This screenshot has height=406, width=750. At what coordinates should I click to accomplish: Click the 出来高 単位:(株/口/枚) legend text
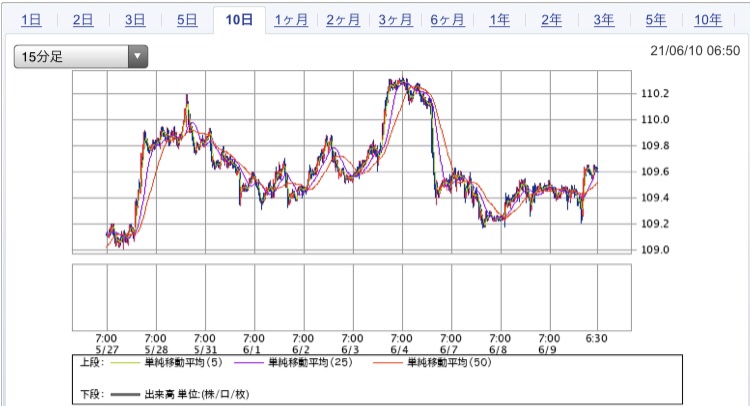pos(197,394)
